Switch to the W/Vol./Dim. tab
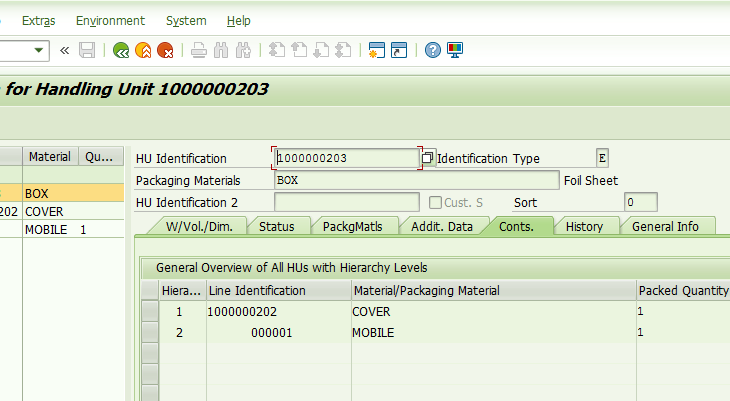730x401 pixels. [199, 226]
